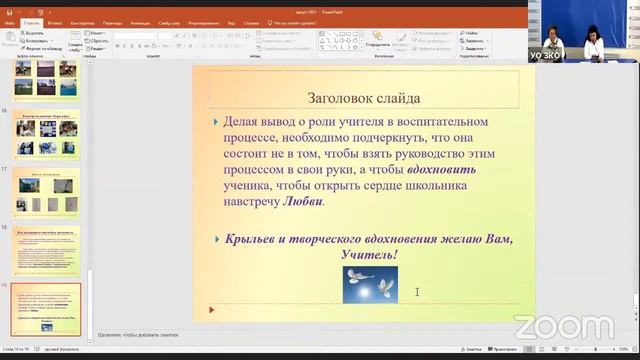Open the Файл tab

point(9,23)
